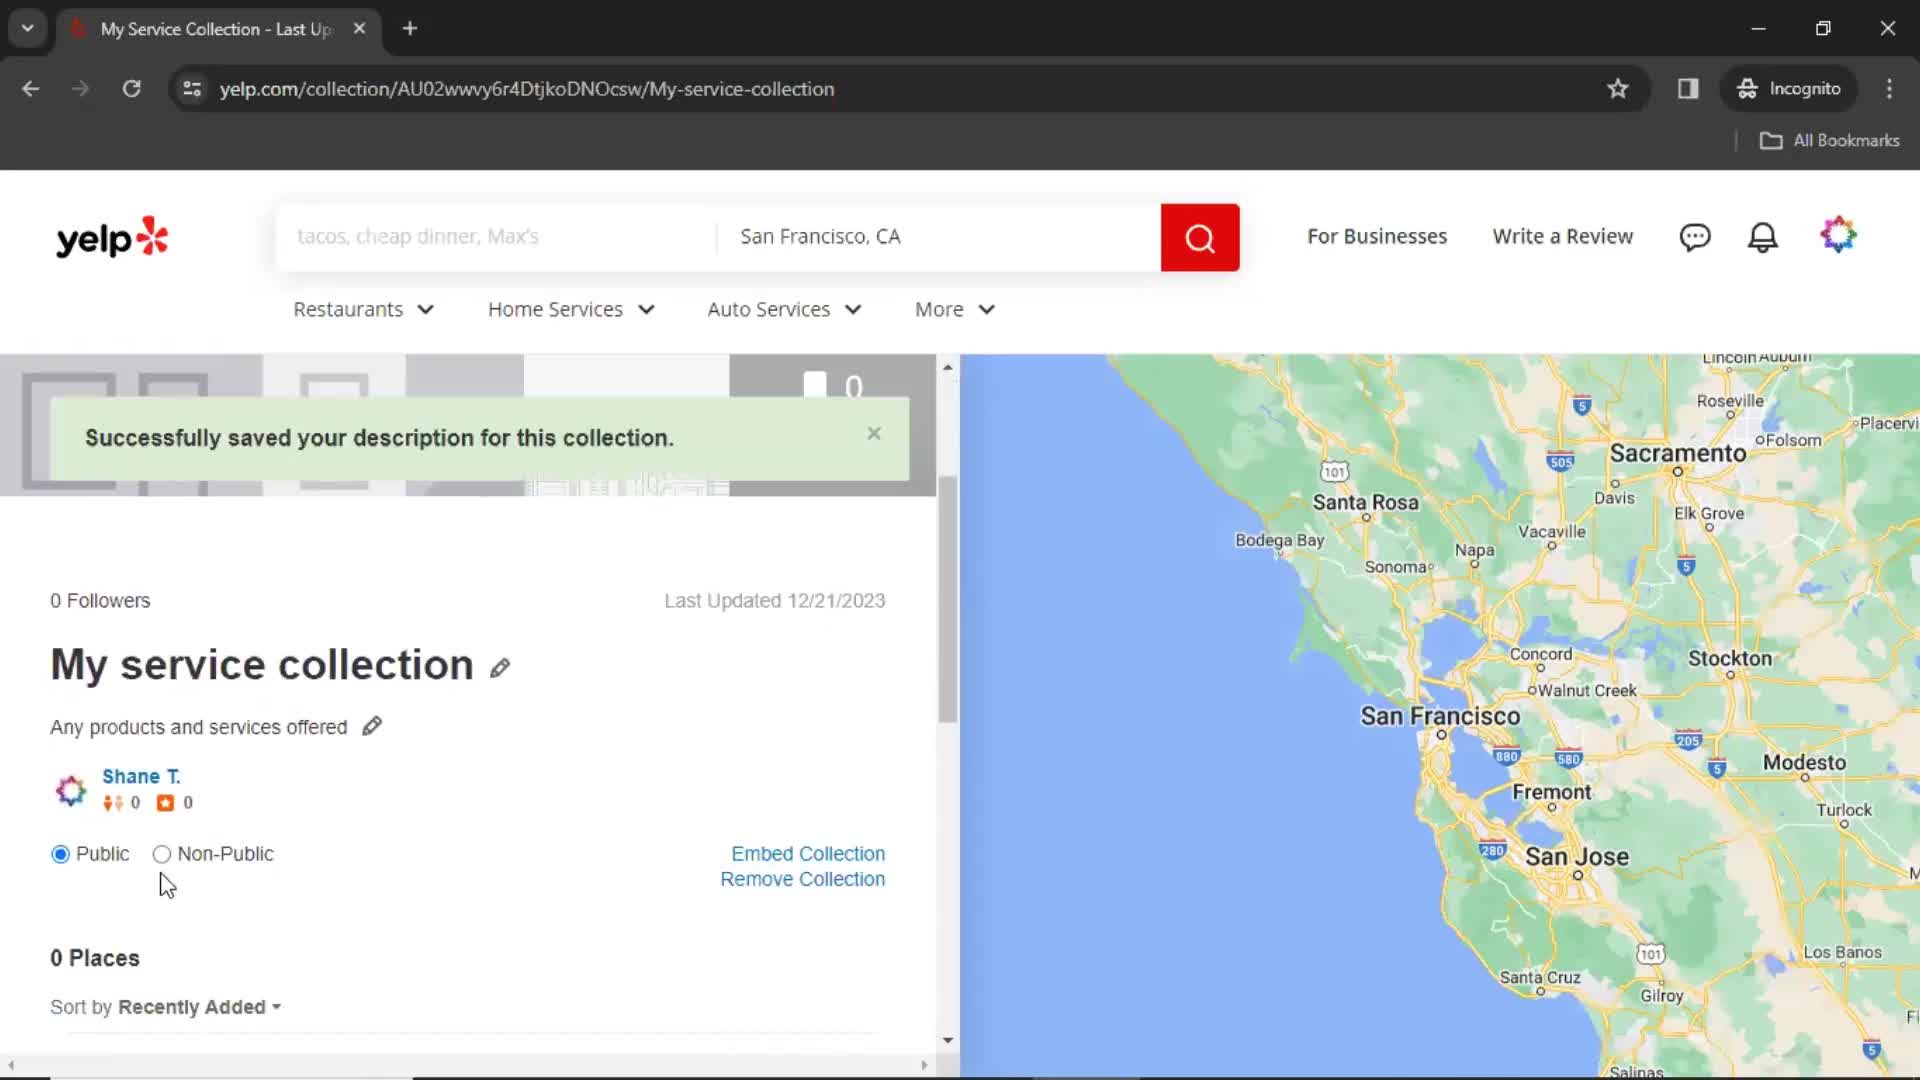The width and height of the screenshot is (1920, 1080).
Task: Open the tab search dropdown
Action: (x=28, y=29)
